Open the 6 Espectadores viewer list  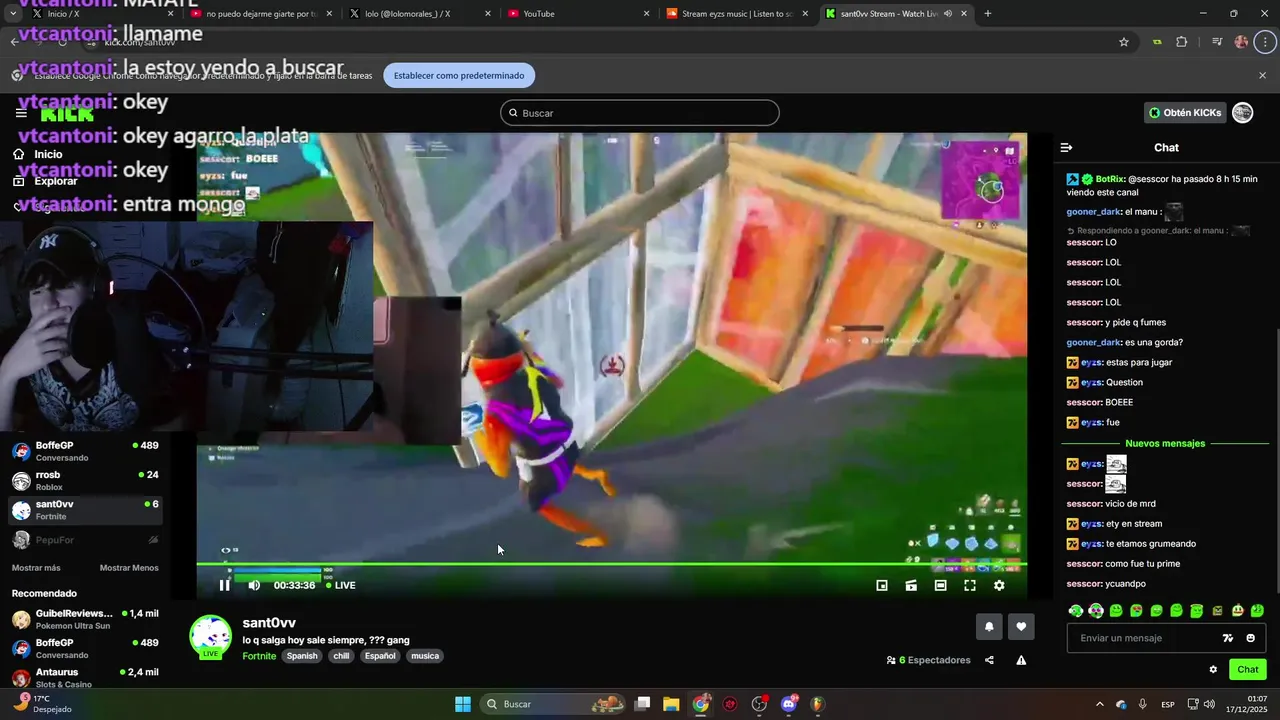(x=929, y=660)
